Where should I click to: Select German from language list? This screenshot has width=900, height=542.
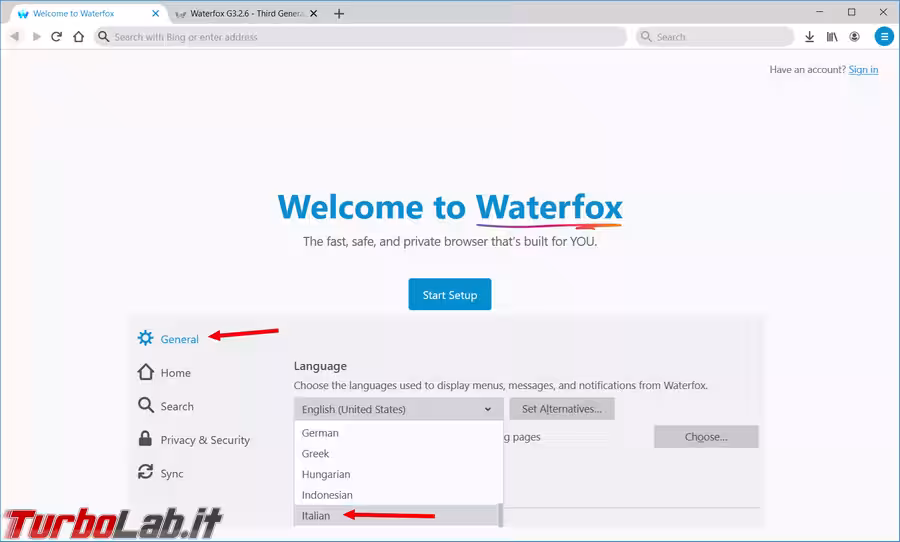396,433
